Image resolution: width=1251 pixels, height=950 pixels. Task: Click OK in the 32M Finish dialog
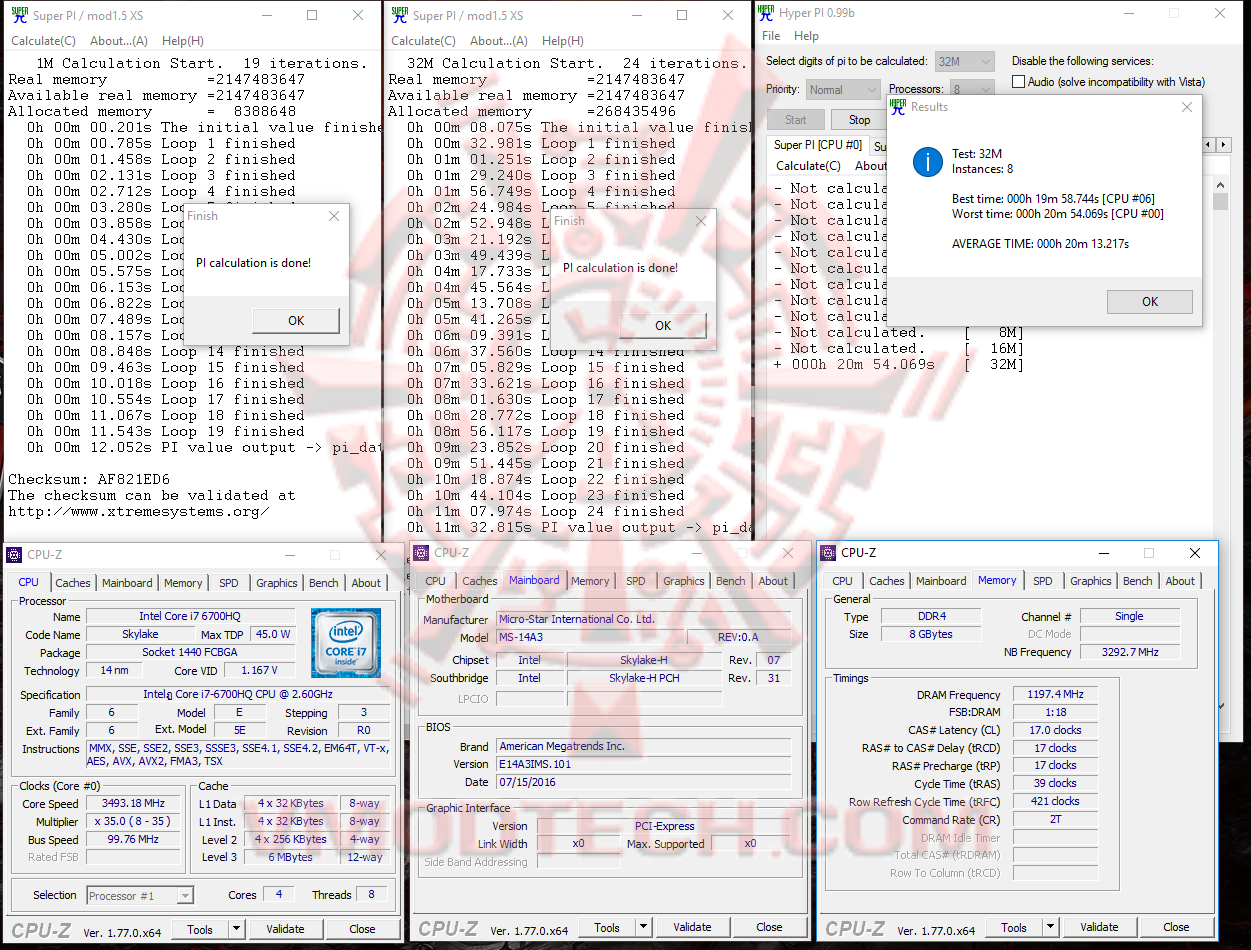[x=663, y=326]
